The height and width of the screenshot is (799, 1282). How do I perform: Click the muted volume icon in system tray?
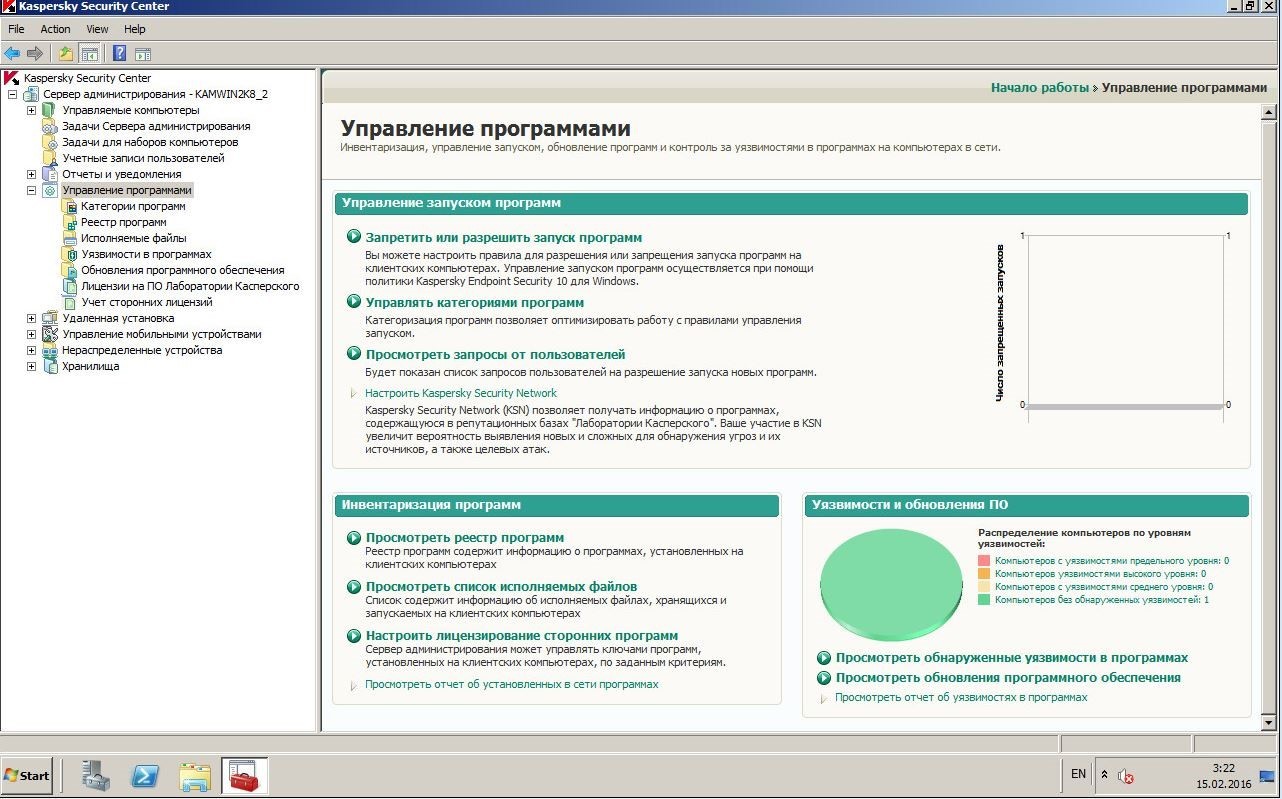point(1125,775)
